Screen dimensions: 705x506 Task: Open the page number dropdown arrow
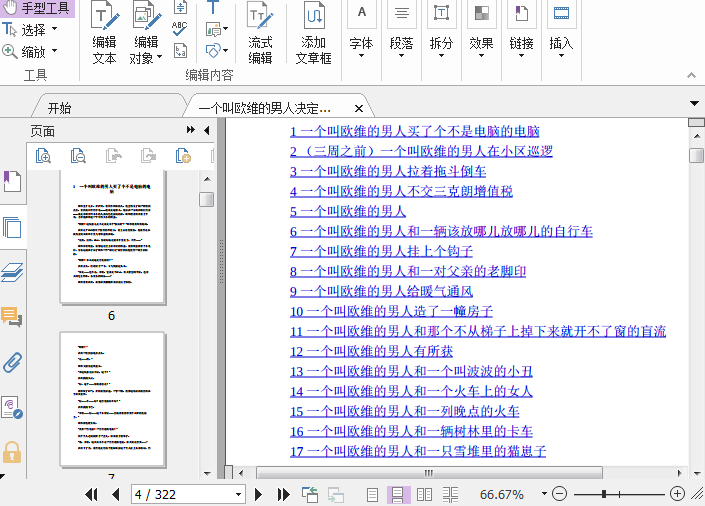[238, 495]
